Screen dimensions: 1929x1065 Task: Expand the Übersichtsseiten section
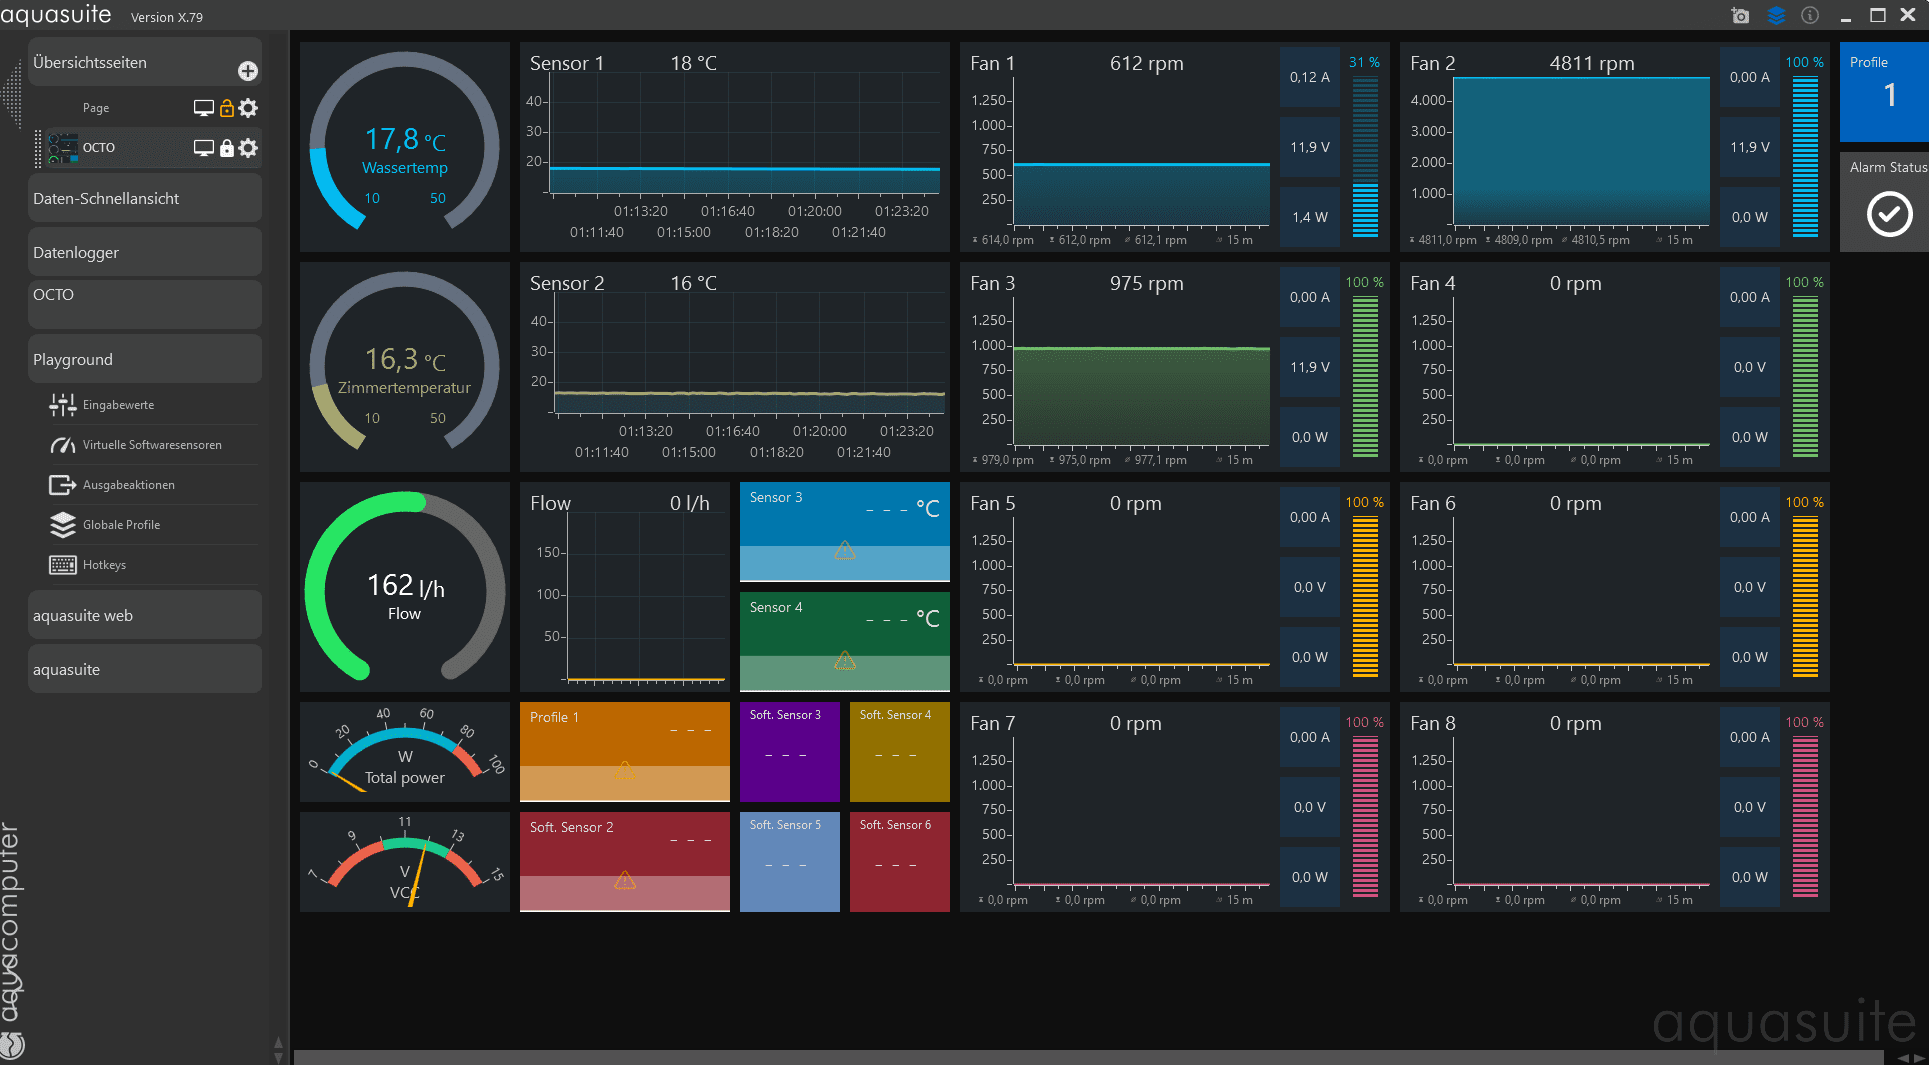tap(145, 62)
